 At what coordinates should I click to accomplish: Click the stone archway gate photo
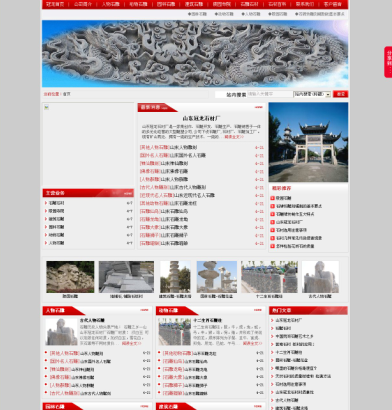pyautogui.click(x=308, y=142)
